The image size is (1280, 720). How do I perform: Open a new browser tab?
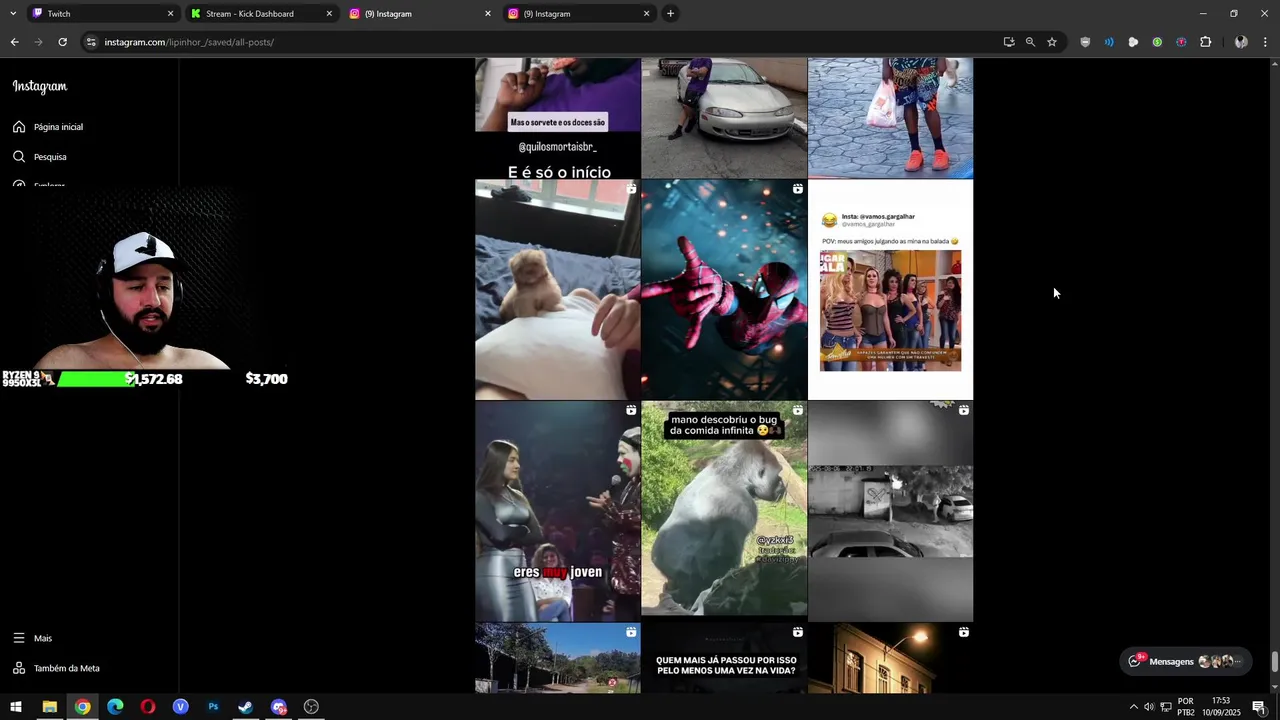pos(670,14)
